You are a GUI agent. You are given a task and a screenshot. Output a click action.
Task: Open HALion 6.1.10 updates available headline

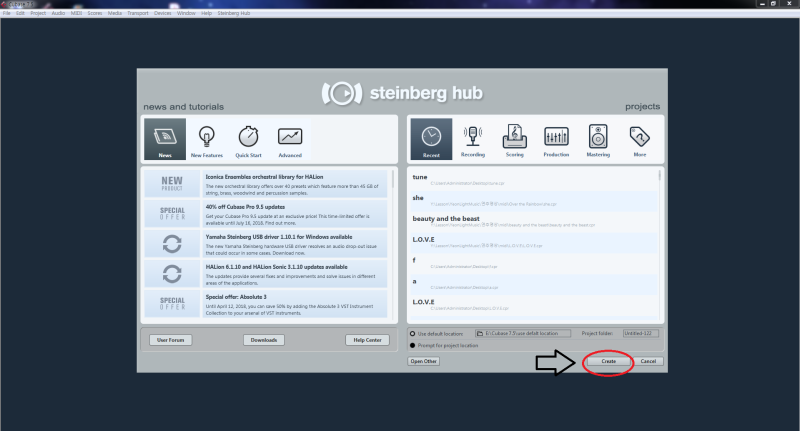pyautogui.click(x=277, y=267)
